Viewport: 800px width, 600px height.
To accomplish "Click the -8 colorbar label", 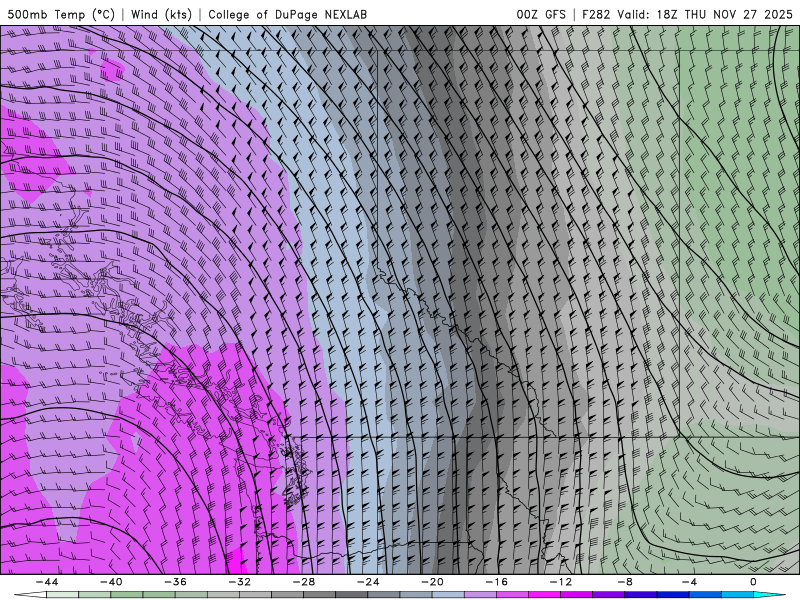I will pos(625,582).
